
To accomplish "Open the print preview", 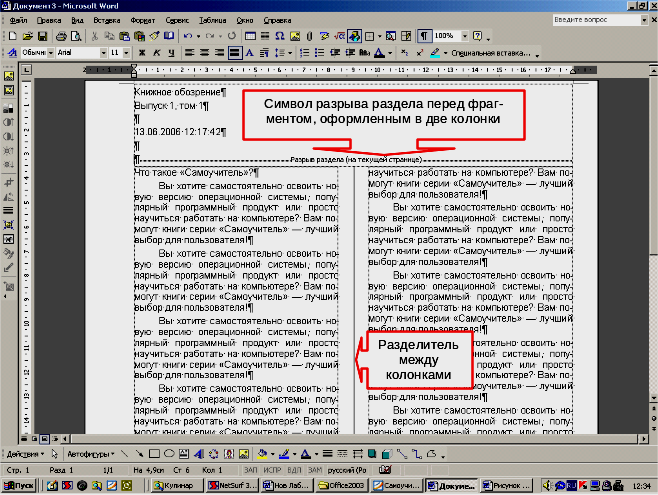I will (x=76, y=36).
